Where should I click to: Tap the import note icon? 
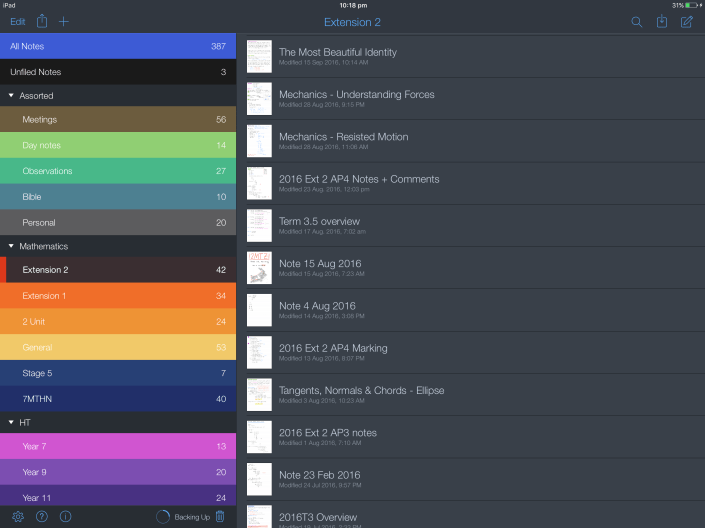(661, 22)
